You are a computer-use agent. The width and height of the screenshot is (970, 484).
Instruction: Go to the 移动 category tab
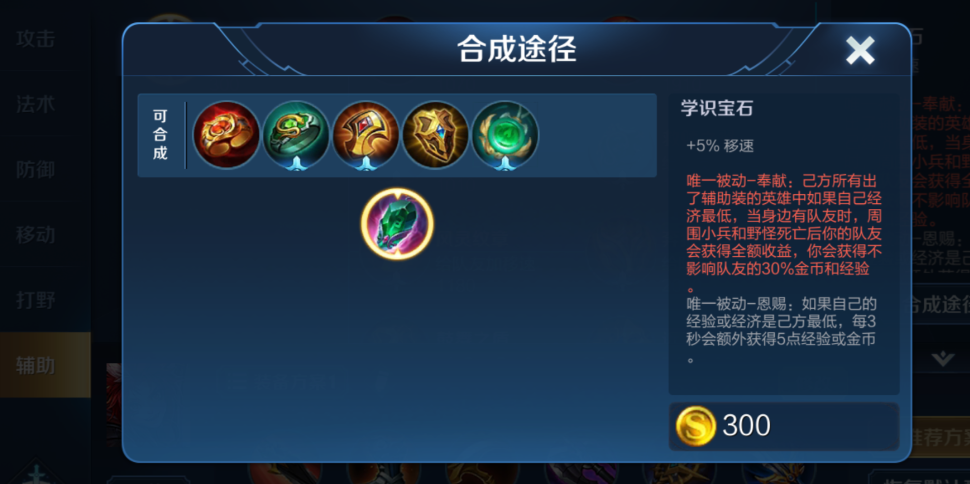[36, 235]
